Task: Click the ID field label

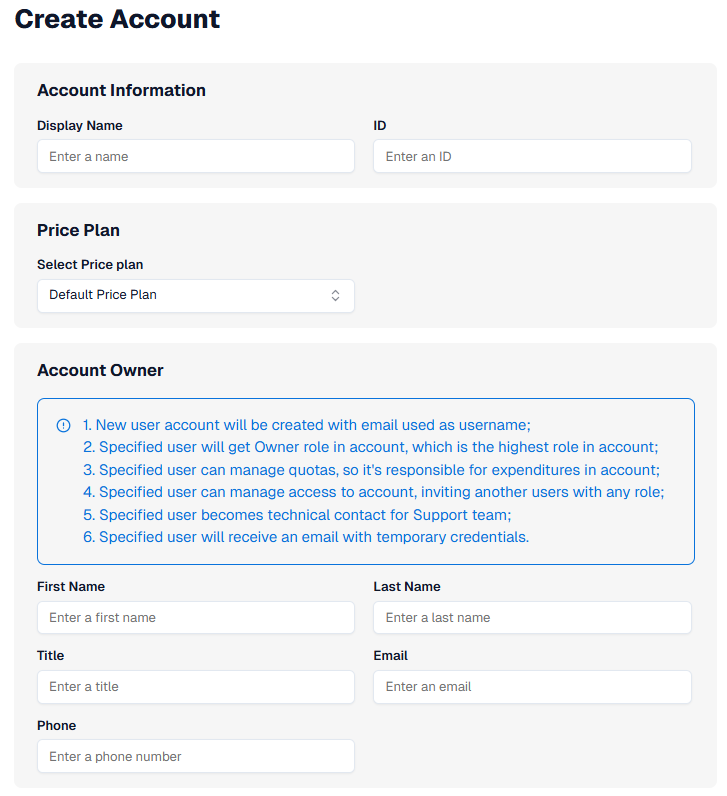Action: (380, 126)
